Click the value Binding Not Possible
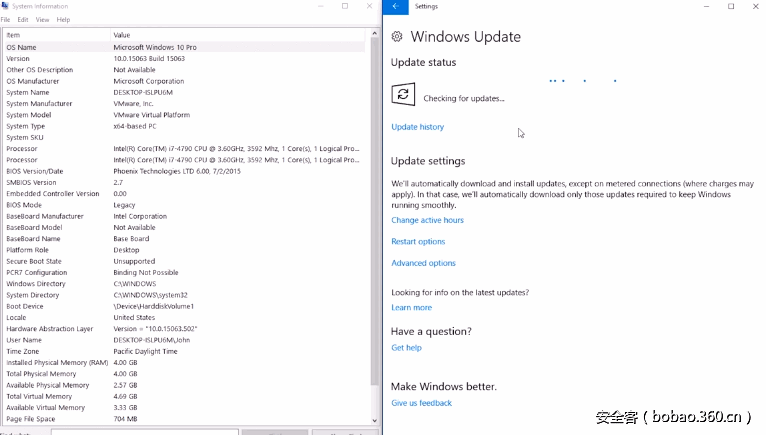 coord(146,272)
